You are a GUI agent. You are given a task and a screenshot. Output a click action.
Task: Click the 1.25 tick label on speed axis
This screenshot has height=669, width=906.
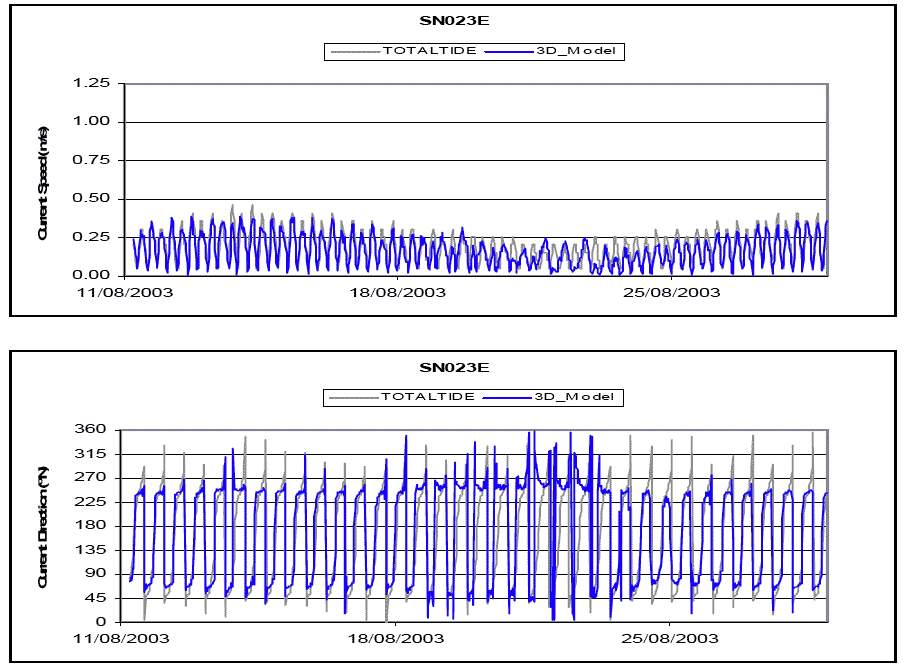point(96,83)
